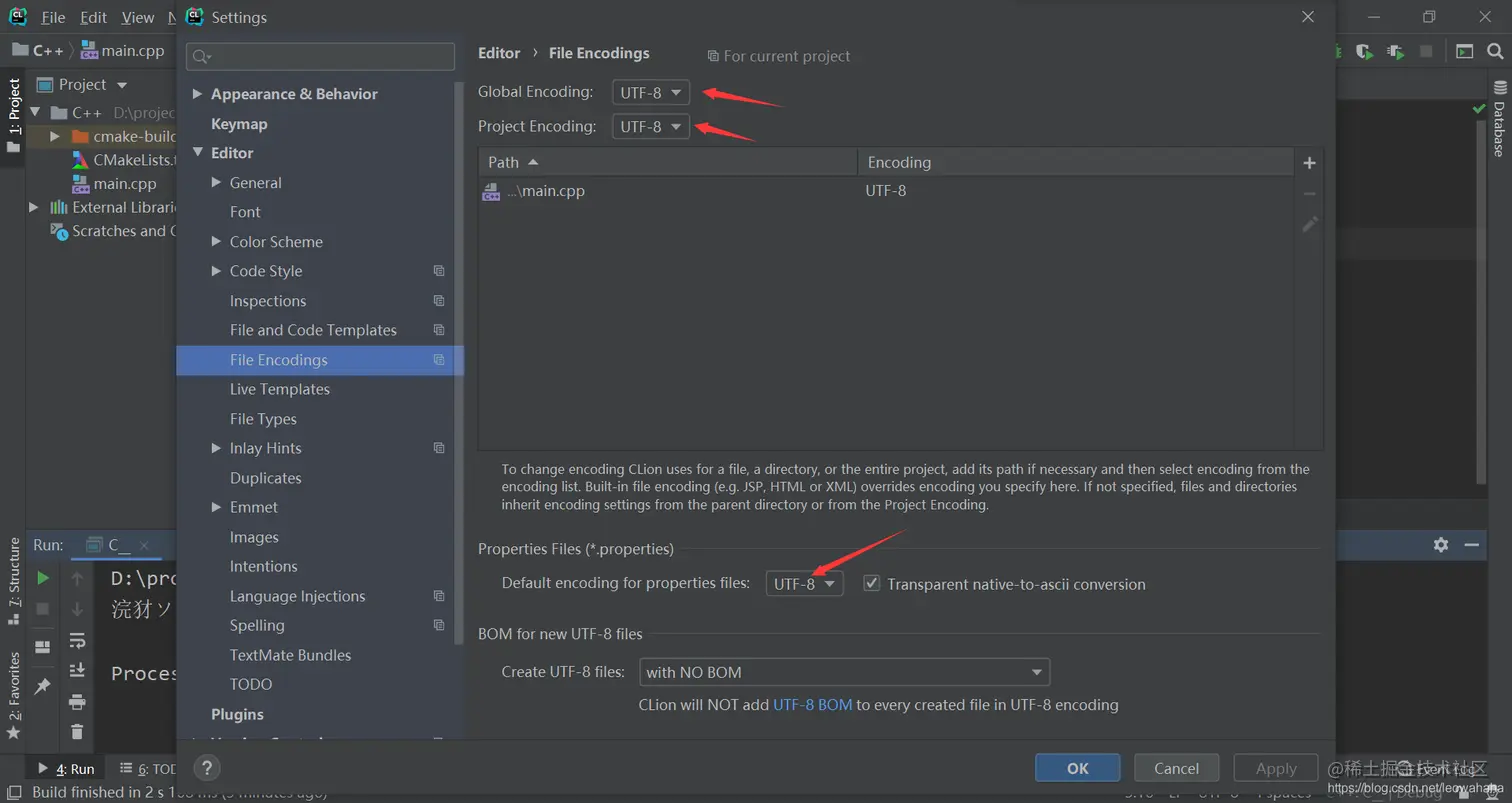
Task: Expand the Color Scheme settings node
Action: pyautogui.click(x=216, y=242)
